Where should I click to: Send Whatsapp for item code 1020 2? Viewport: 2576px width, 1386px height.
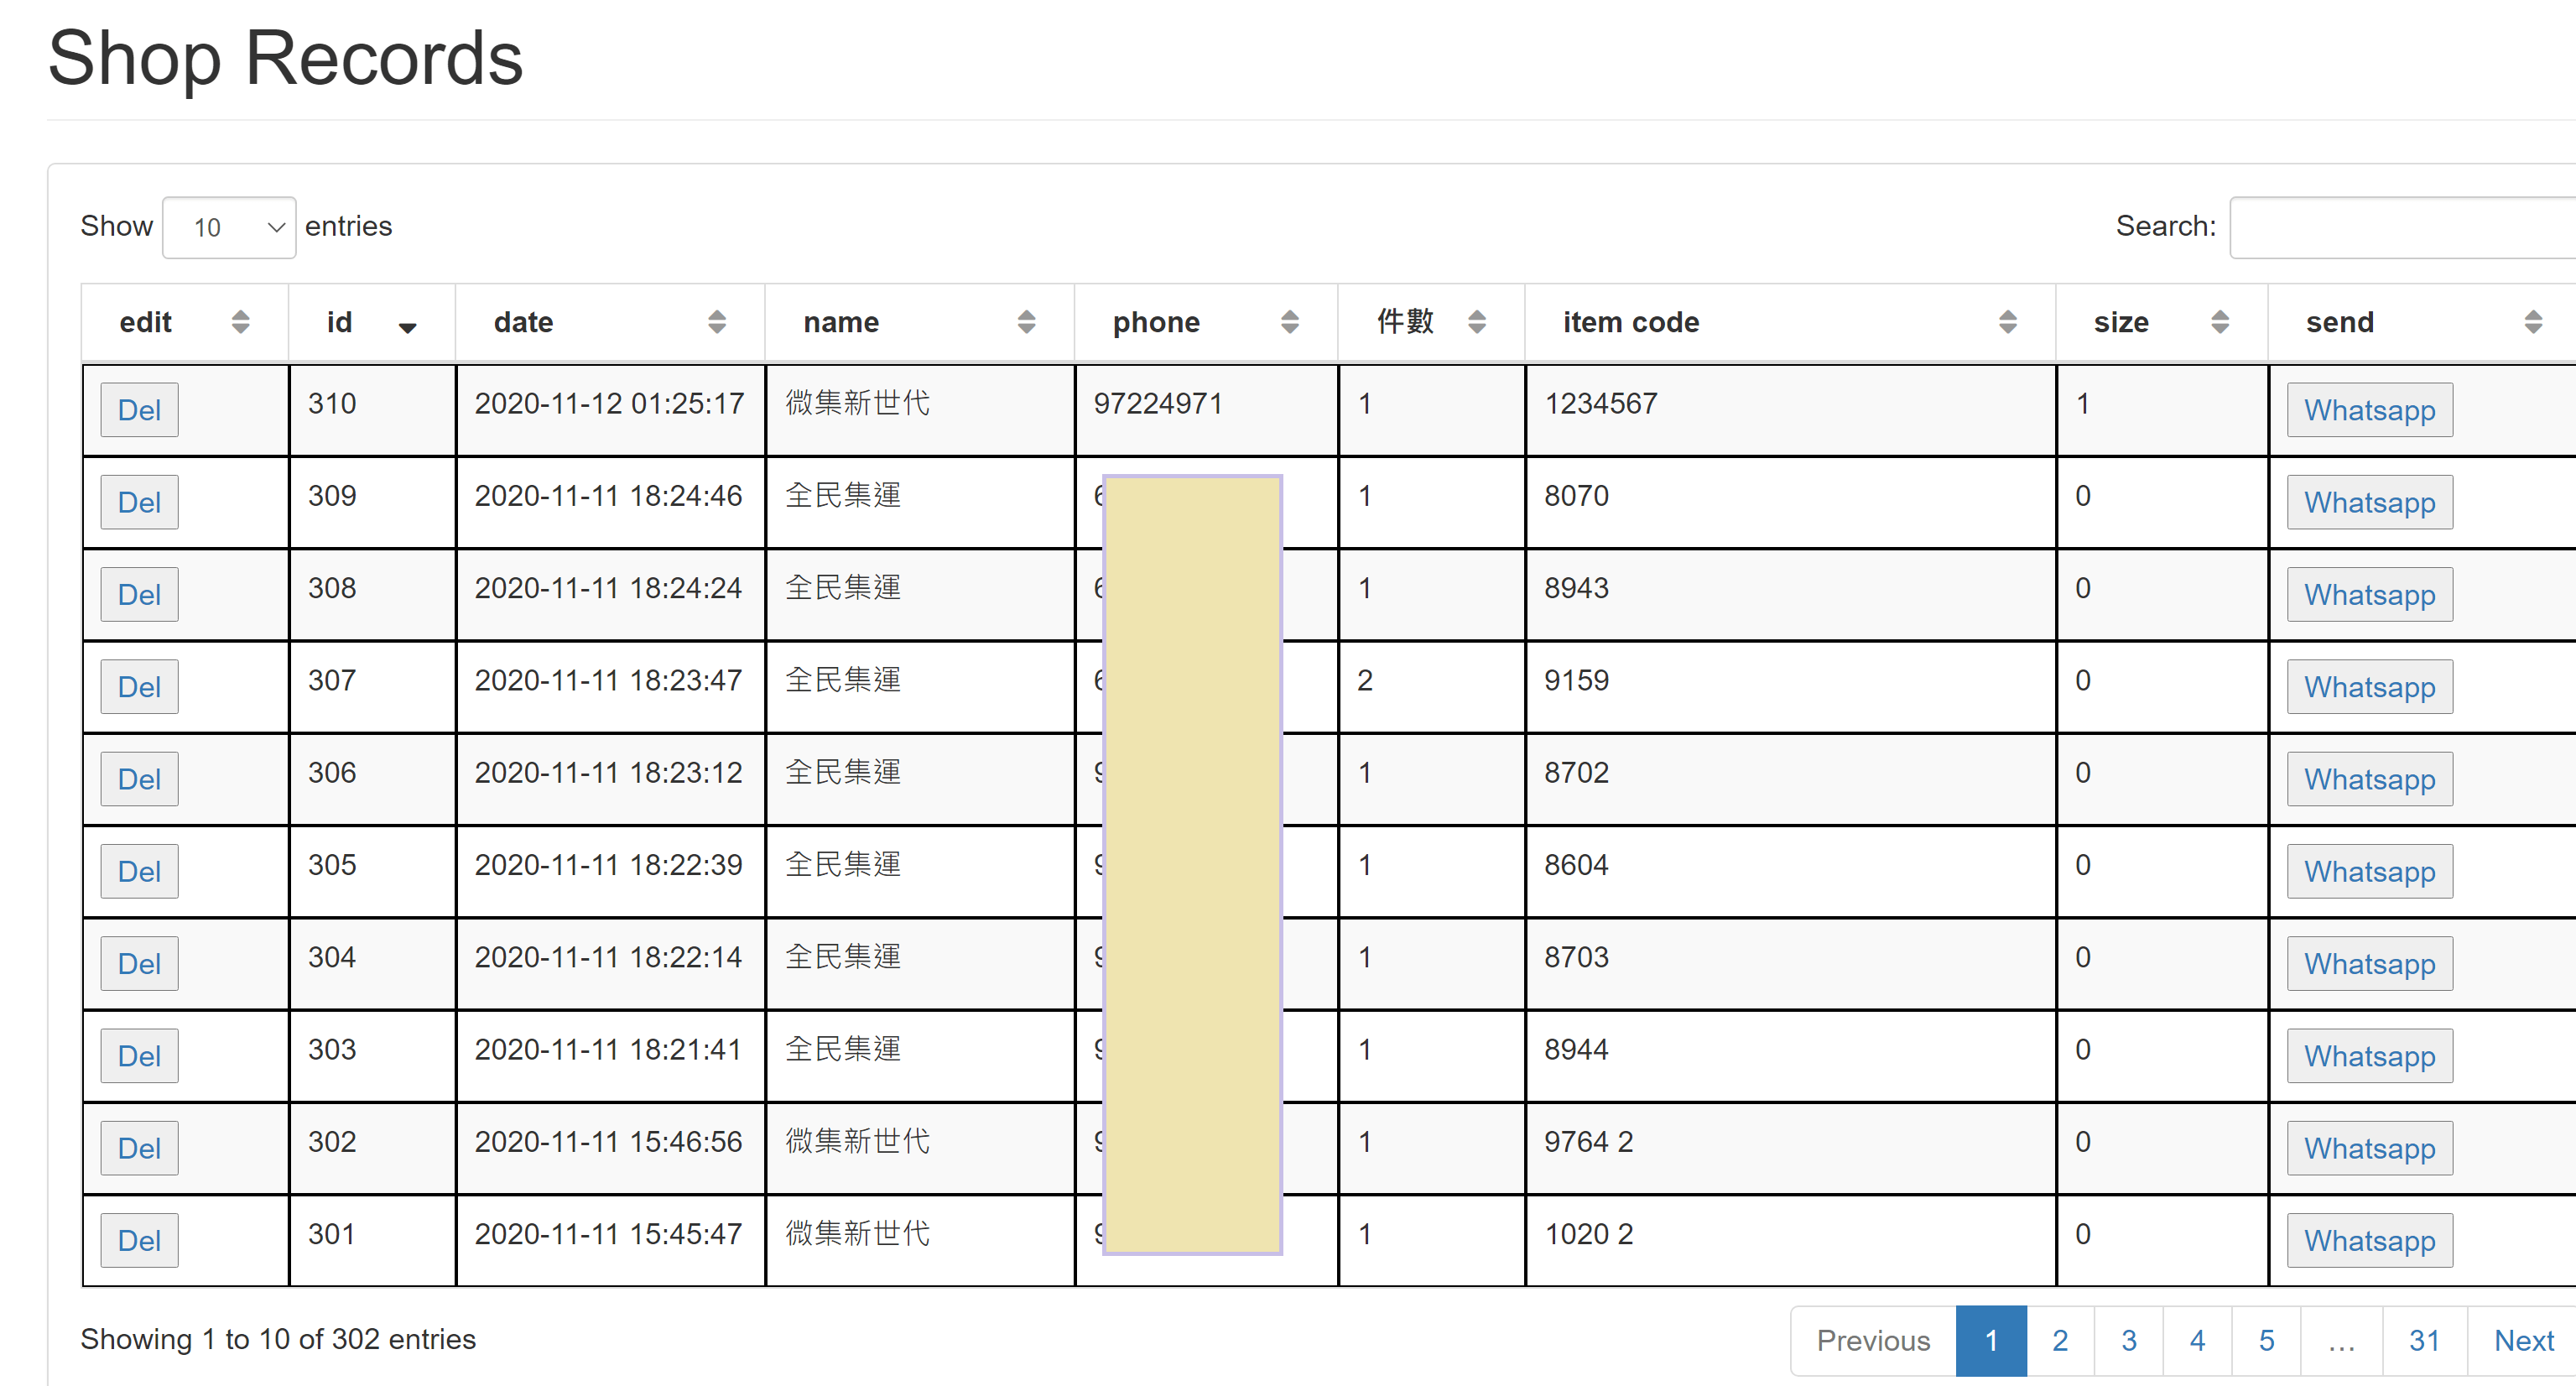[x=2370, y=1241]
